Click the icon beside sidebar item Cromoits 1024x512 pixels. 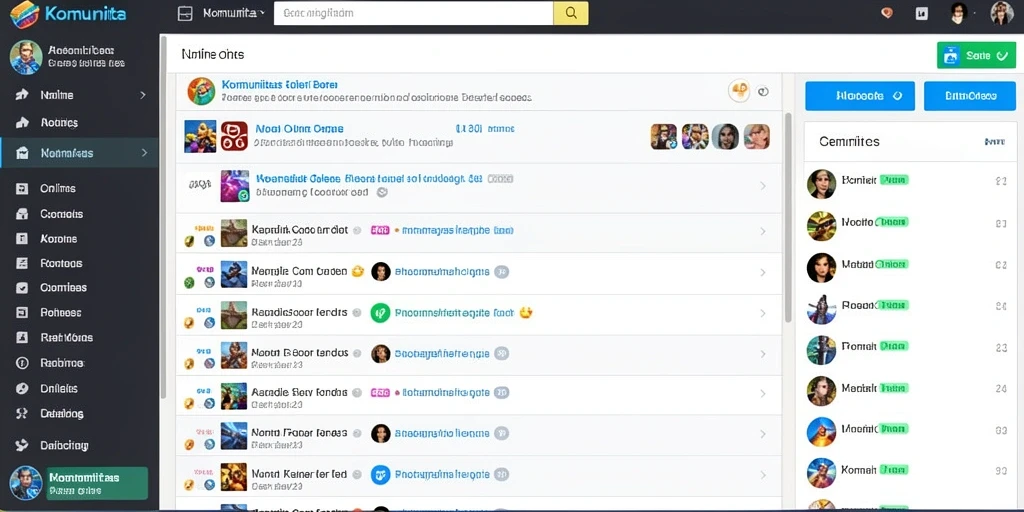tap(22, 214)
